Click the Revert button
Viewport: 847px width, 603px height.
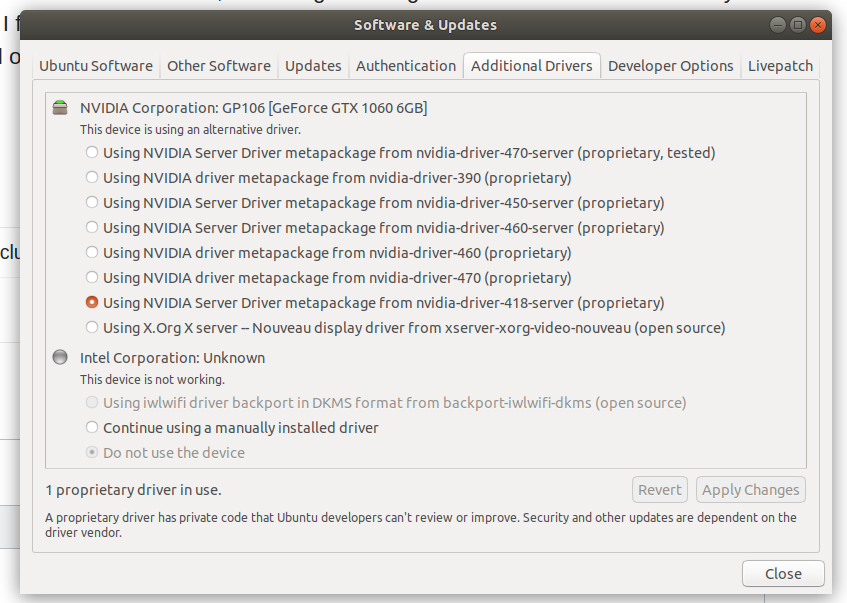pos(660,490)
